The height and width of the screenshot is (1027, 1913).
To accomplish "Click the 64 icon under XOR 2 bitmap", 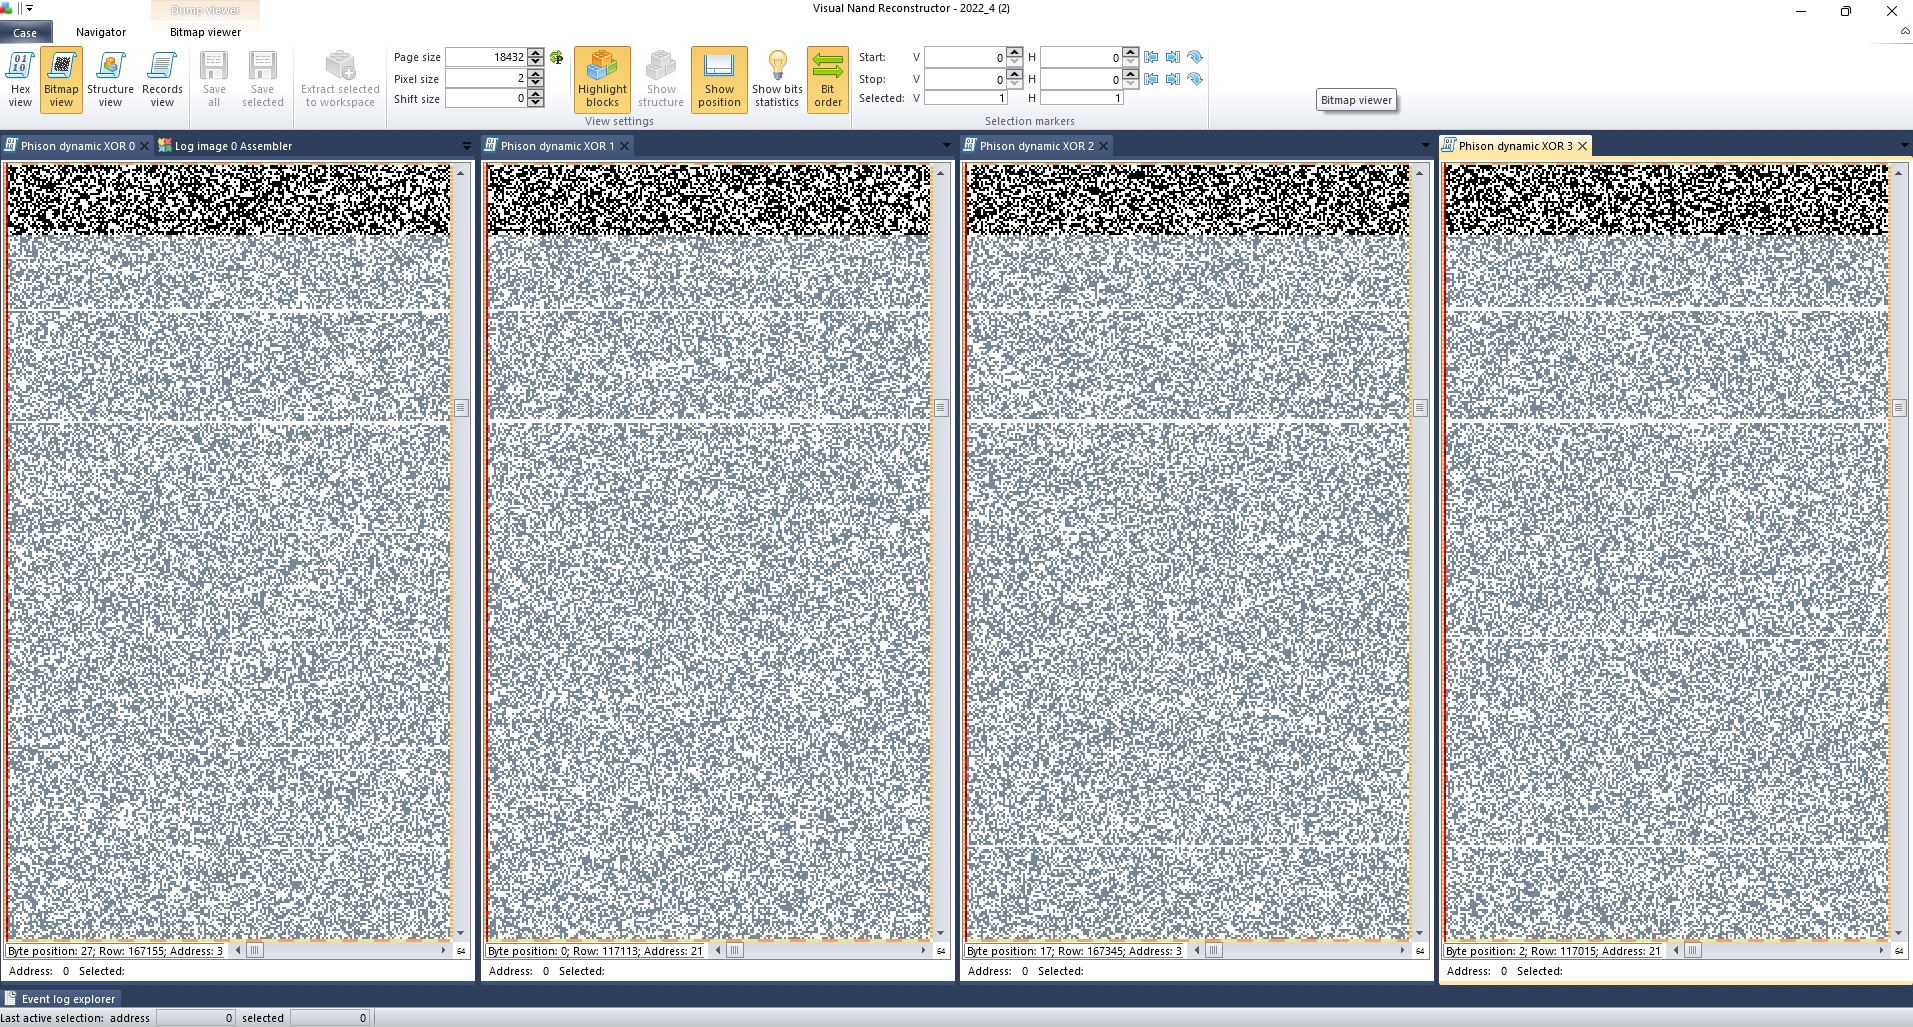I will [1420, 951].
